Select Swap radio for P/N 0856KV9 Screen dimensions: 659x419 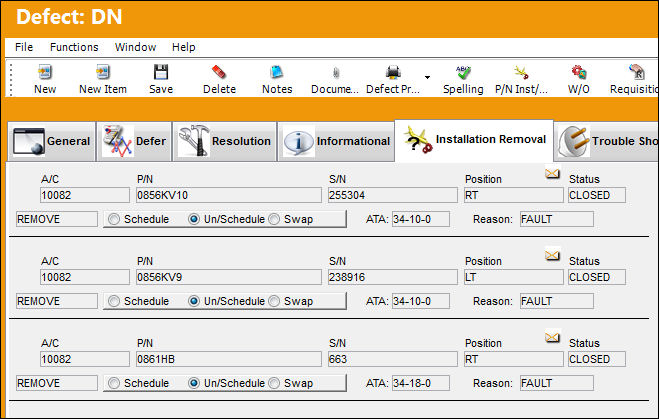[x=274, y=301]
